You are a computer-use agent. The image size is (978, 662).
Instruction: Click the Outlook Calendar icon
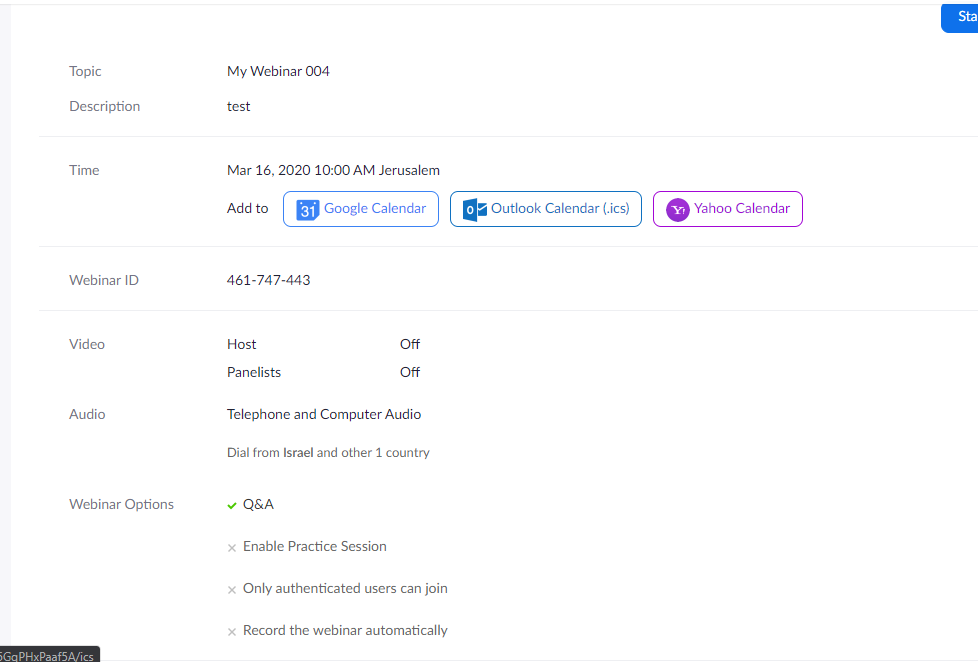(475, 209)
